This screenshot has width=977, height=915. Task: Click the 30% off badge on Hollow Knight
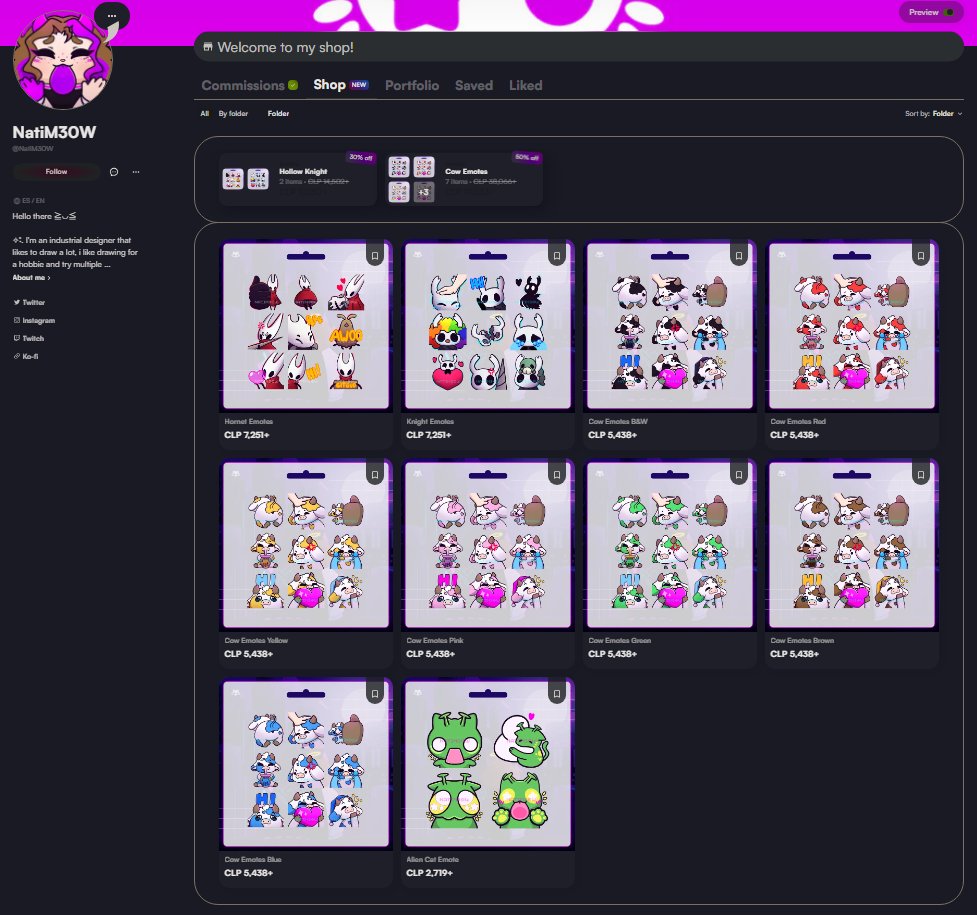[x=361, y=158]
